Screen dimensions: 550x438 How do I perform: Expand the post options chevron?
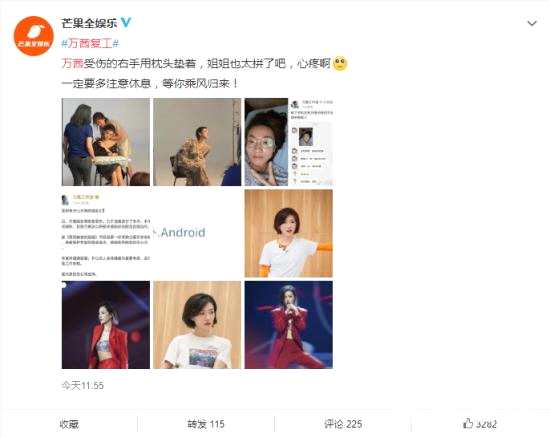(x=532, y=23)
